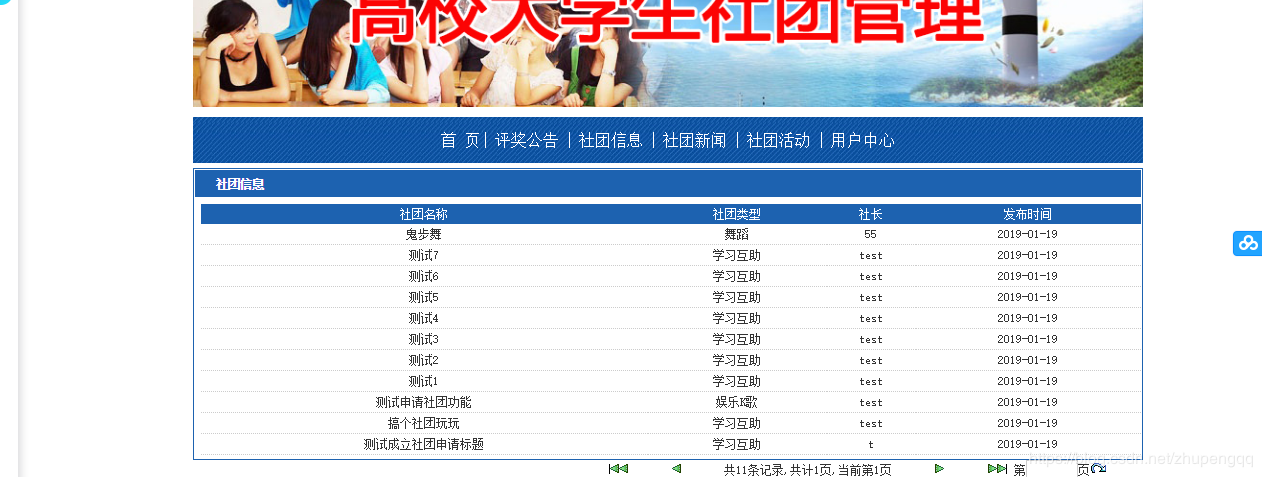Jump to last page icon
Screen dimensions: 1262x477
click(997, 469)
